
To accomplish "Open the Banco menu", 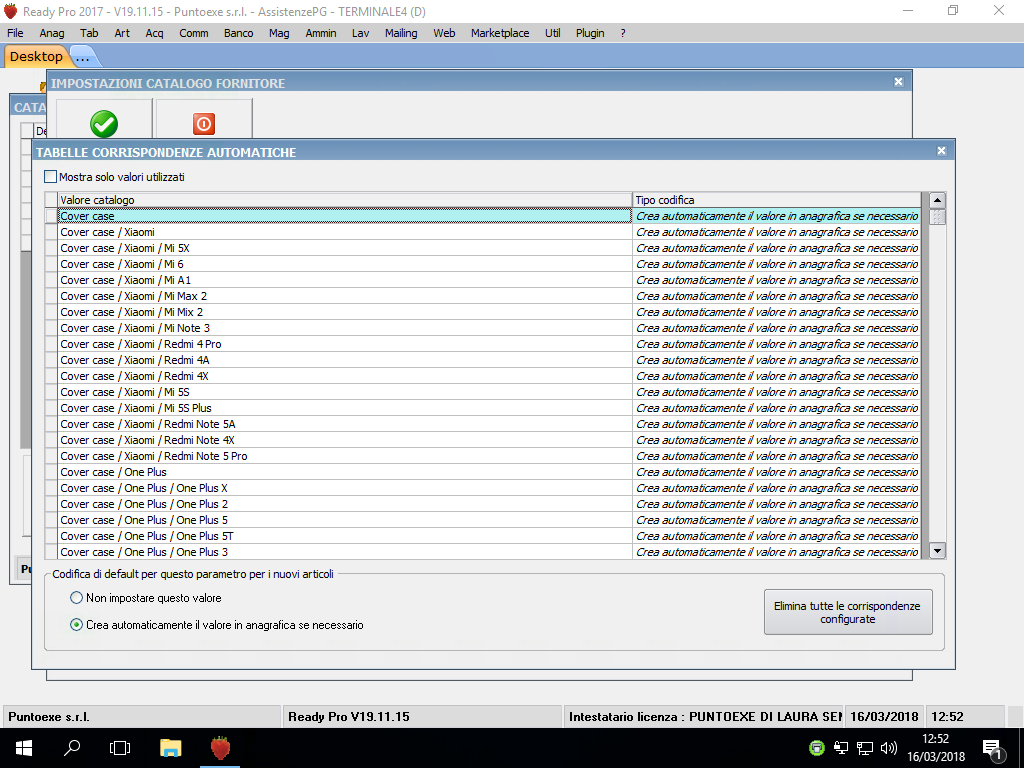I will point(238,33).
